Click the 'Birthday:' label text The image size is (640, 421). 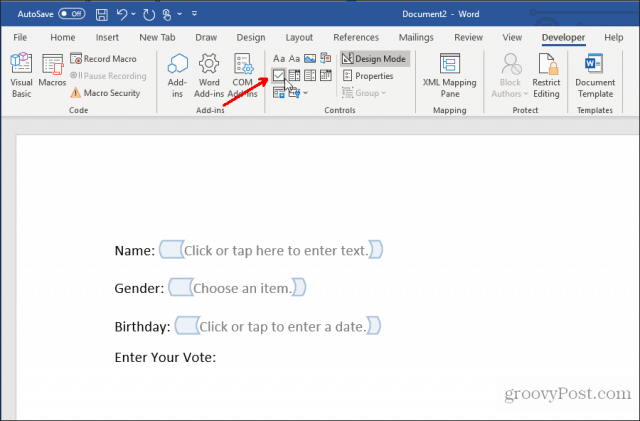142,327
